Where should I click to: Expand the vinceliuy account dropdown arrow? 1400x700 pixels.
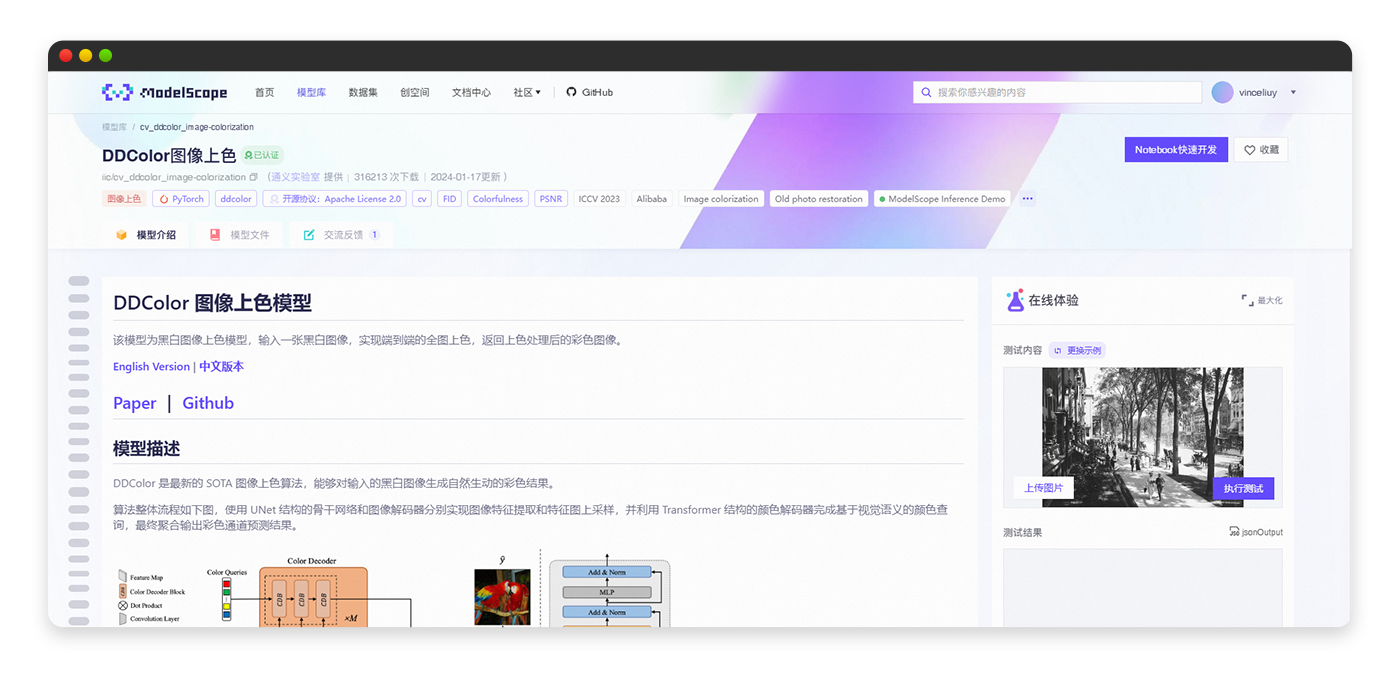[1293, 92]
